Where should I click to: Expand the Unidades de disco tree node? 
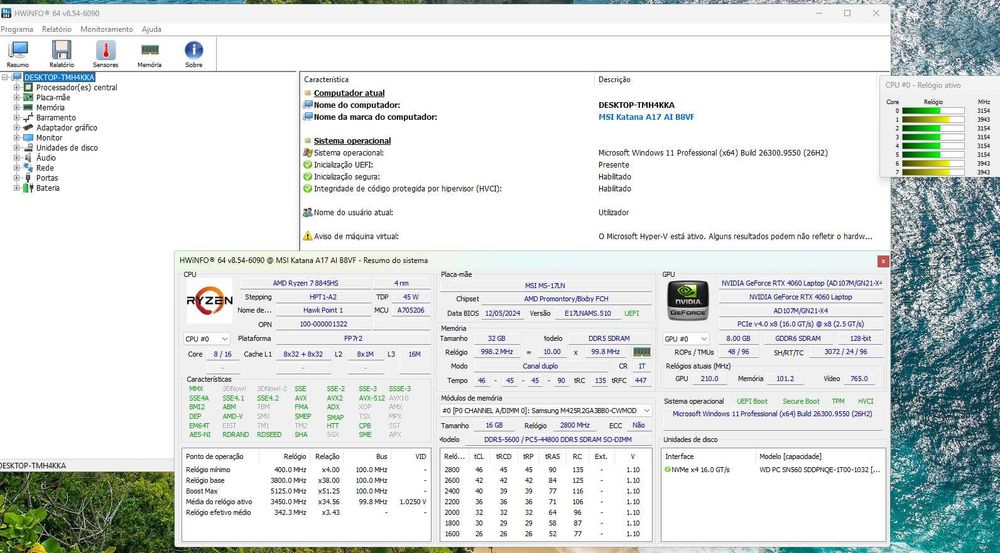17,148
